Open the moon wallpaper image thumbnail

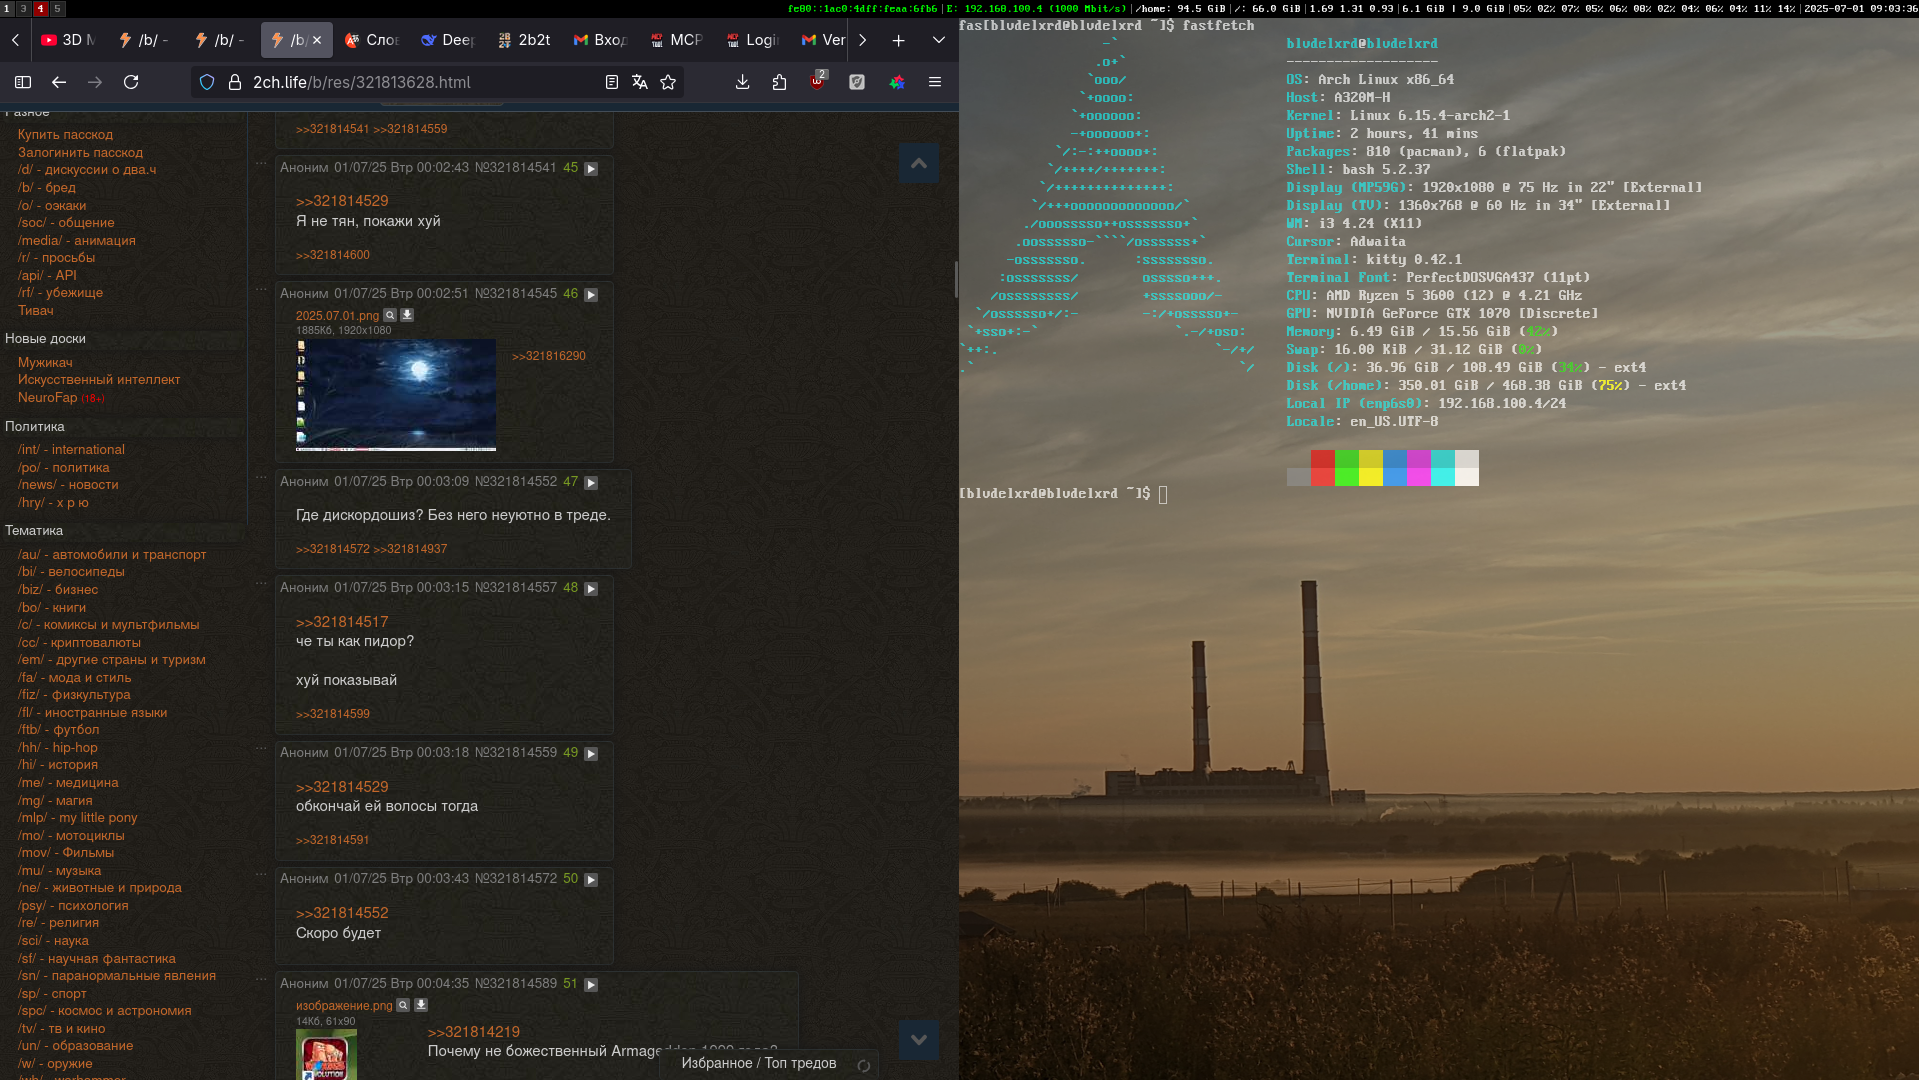click(396, 395)
